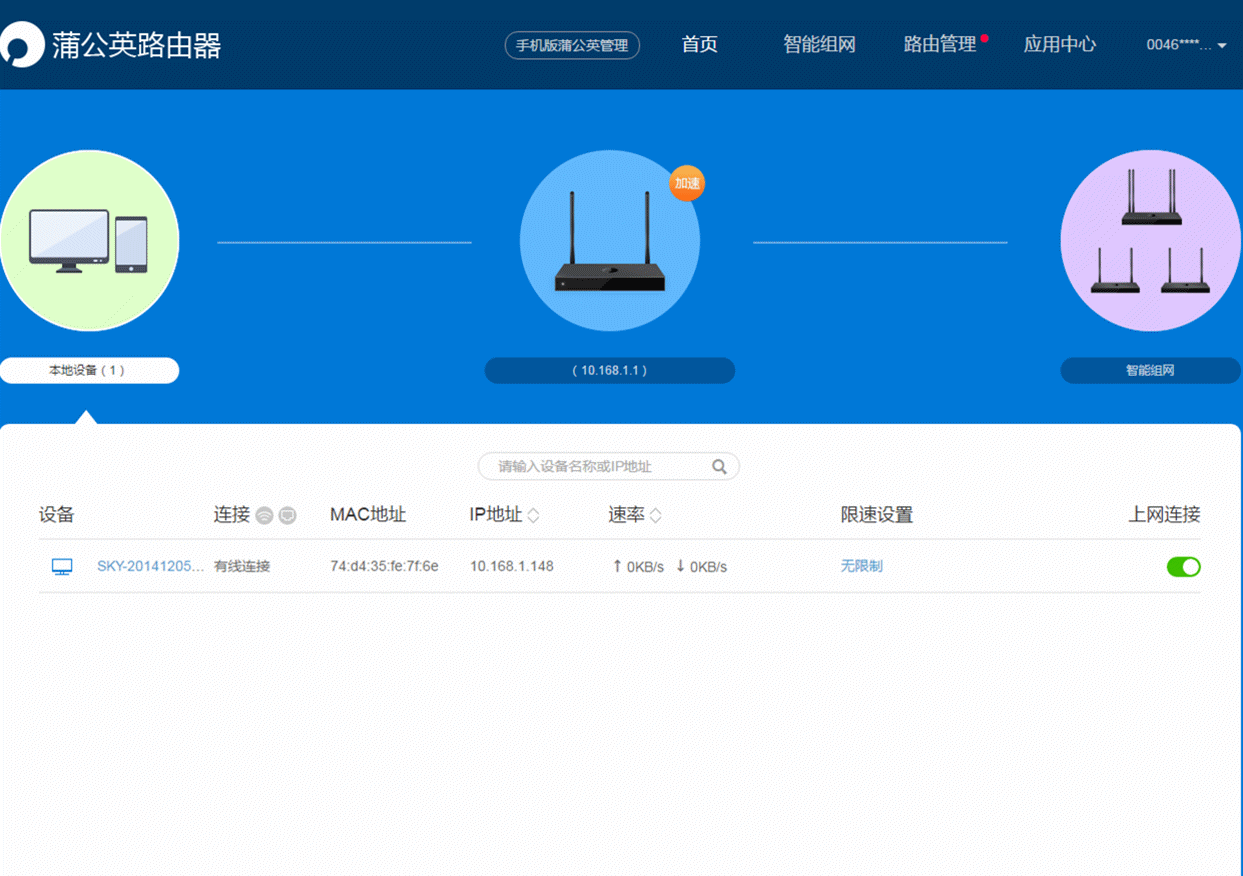Click the computer icon of SKY device
The image size is (1243, 876).
pos(60,566)
